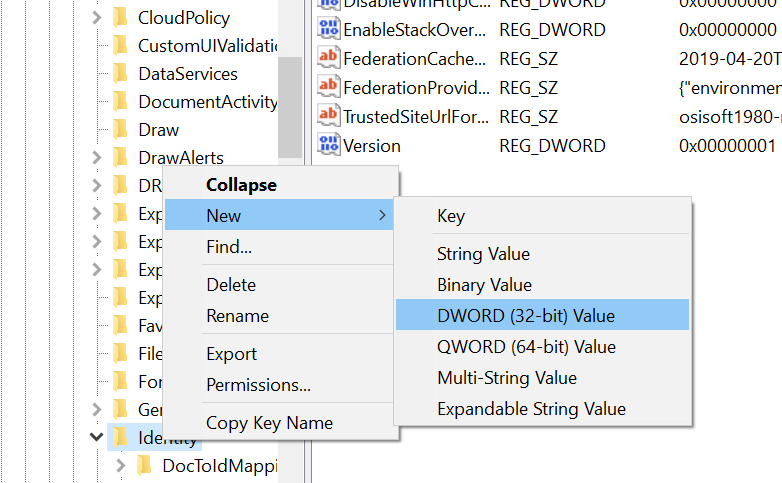Click the EnableStackOver DWORD value icon

(x=329, y=28)
